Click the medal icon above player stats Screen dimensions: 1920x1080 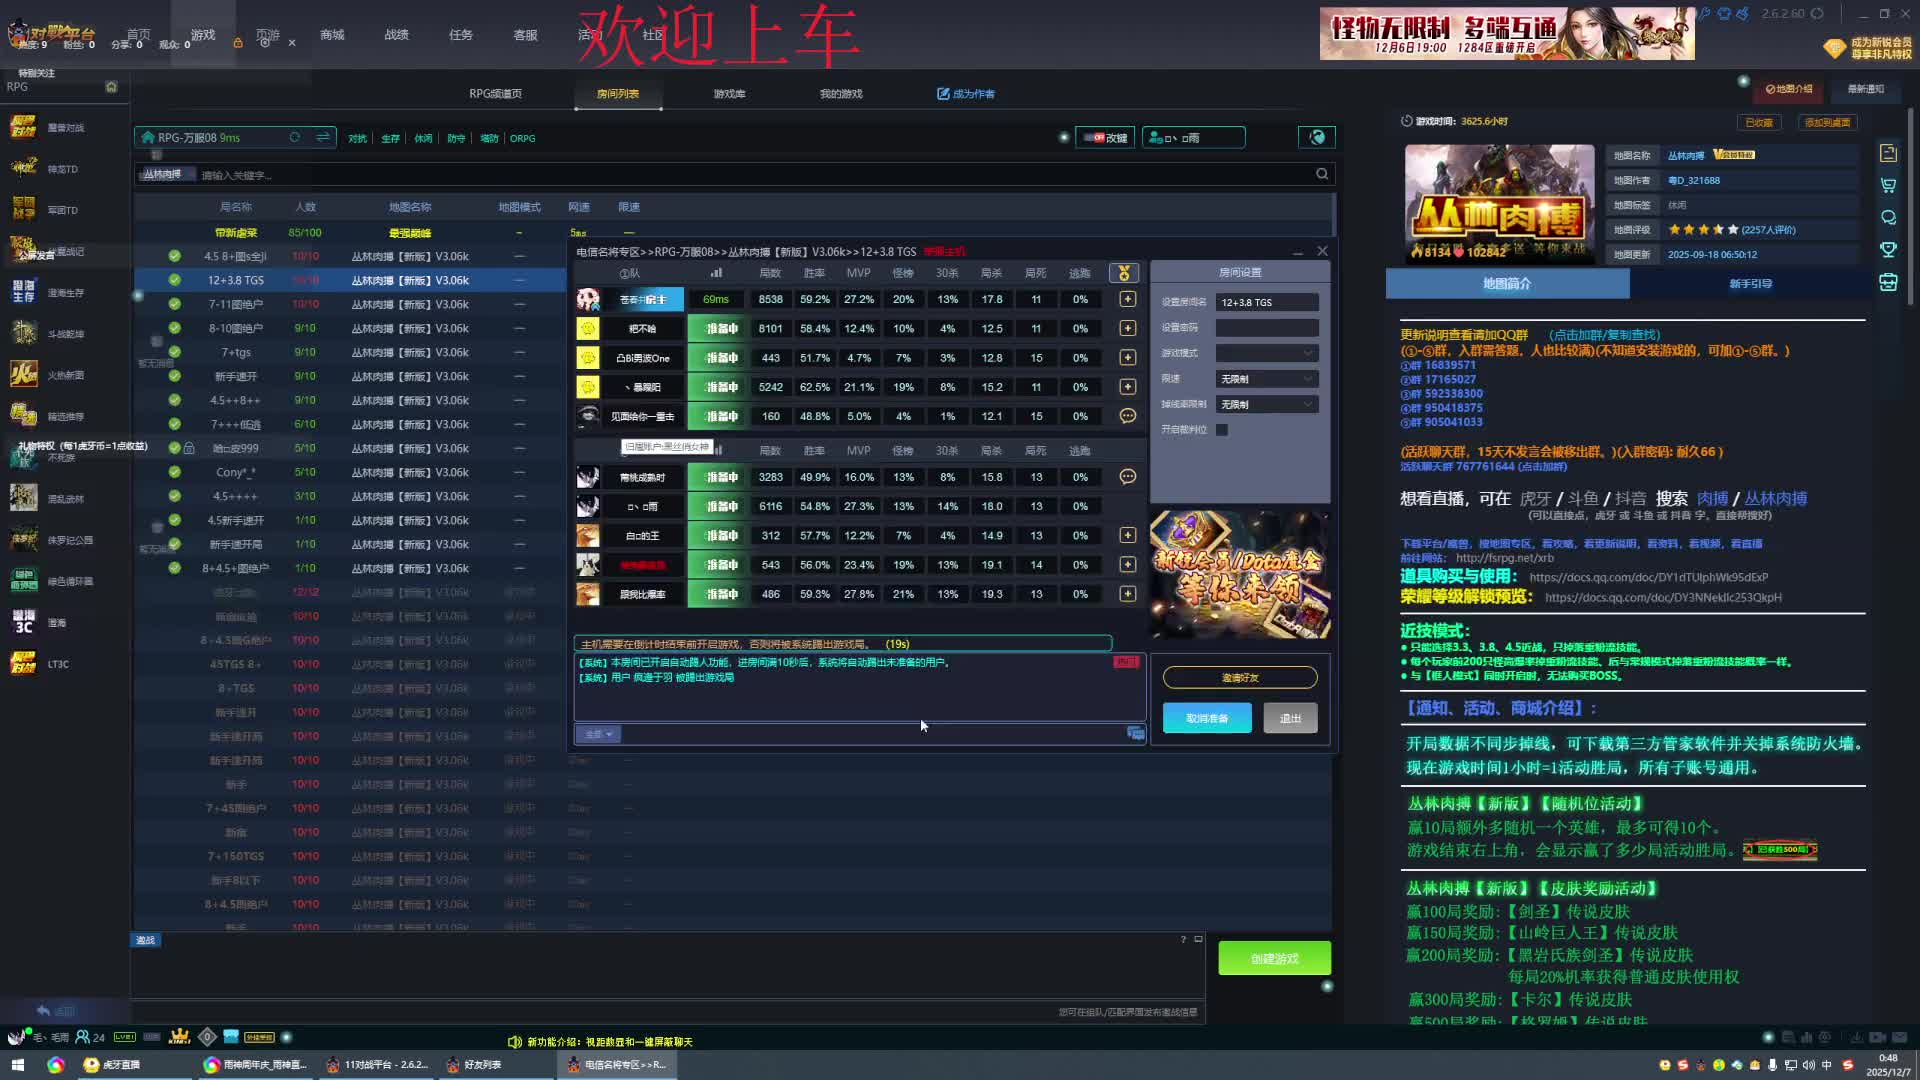1124,273
